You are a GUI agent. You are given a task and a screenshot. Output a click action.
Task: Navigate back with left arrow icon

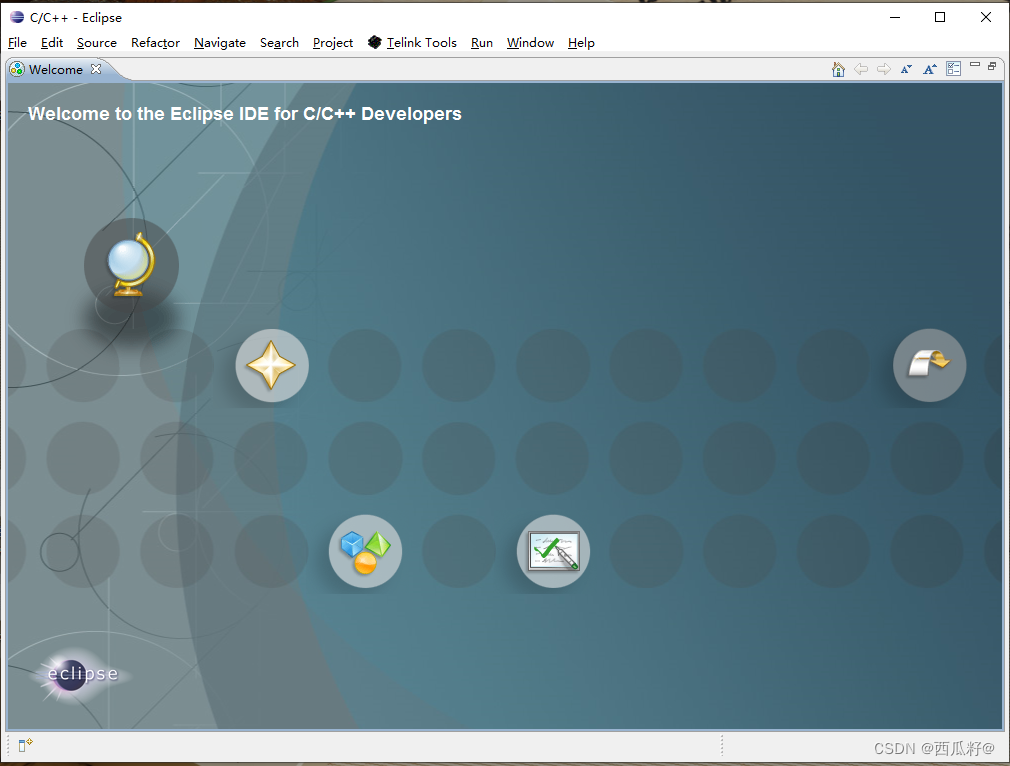click(x=861, y=69)
